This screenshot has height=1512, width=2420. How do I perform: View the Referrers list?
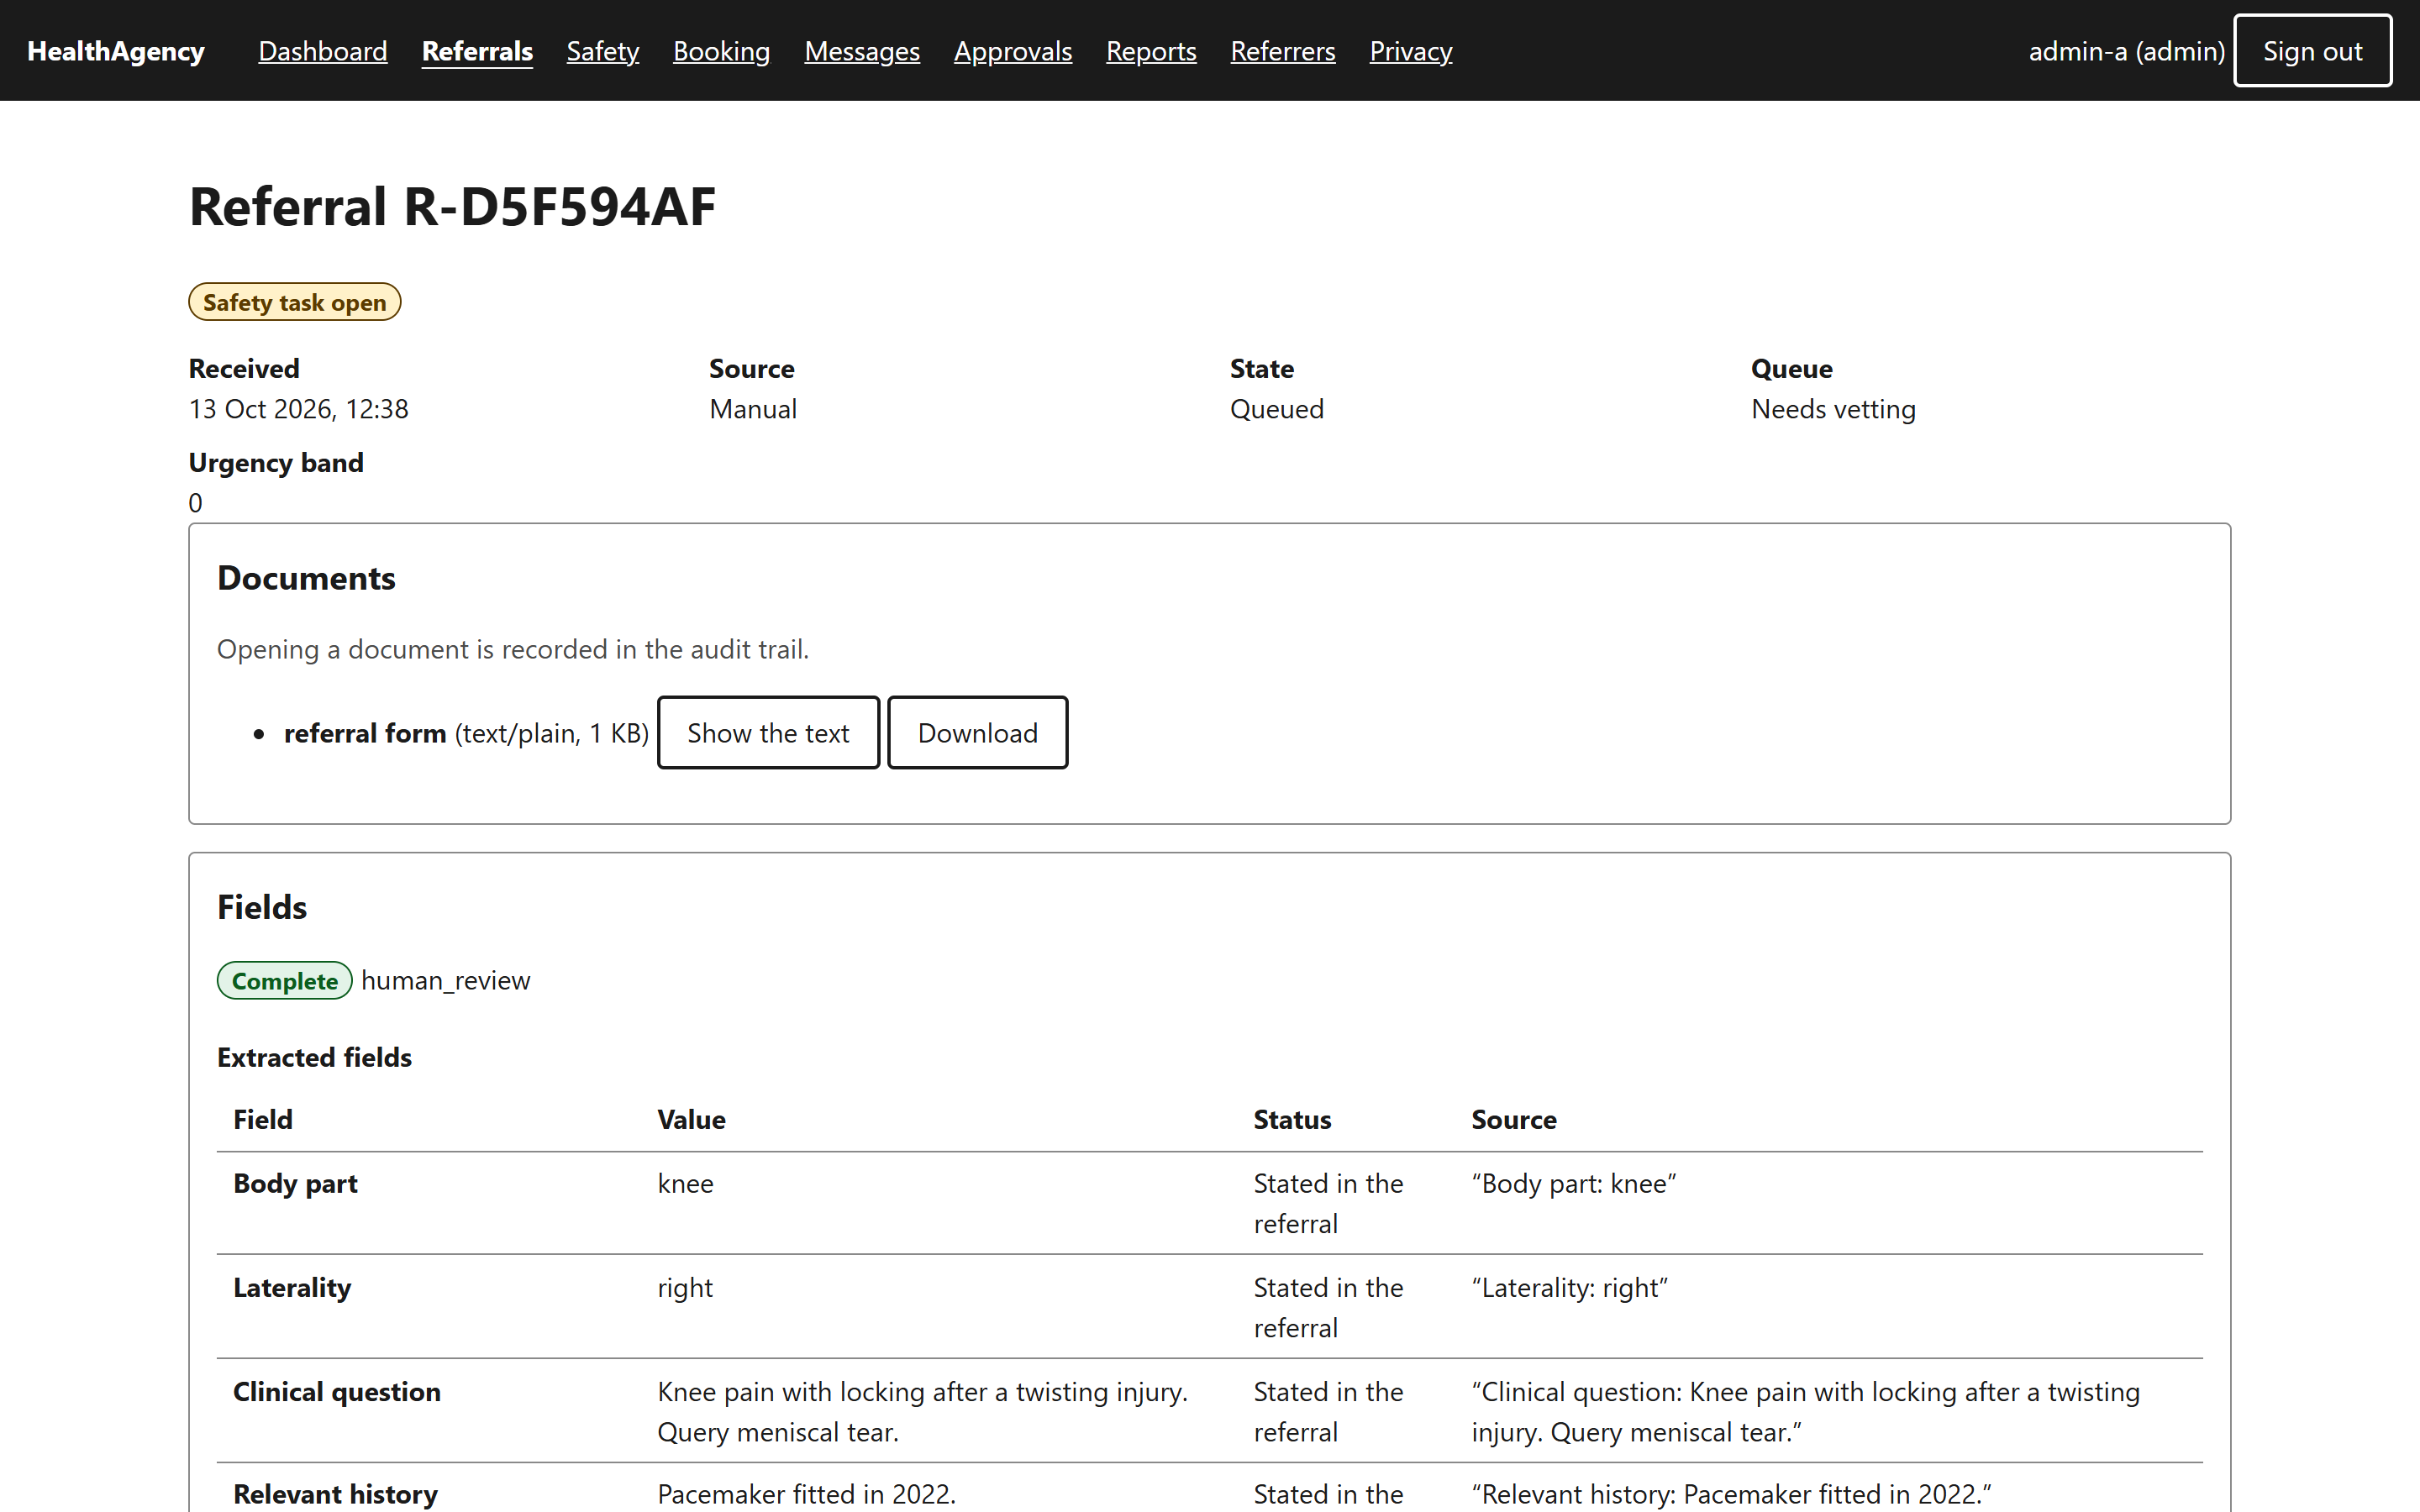1282,51
